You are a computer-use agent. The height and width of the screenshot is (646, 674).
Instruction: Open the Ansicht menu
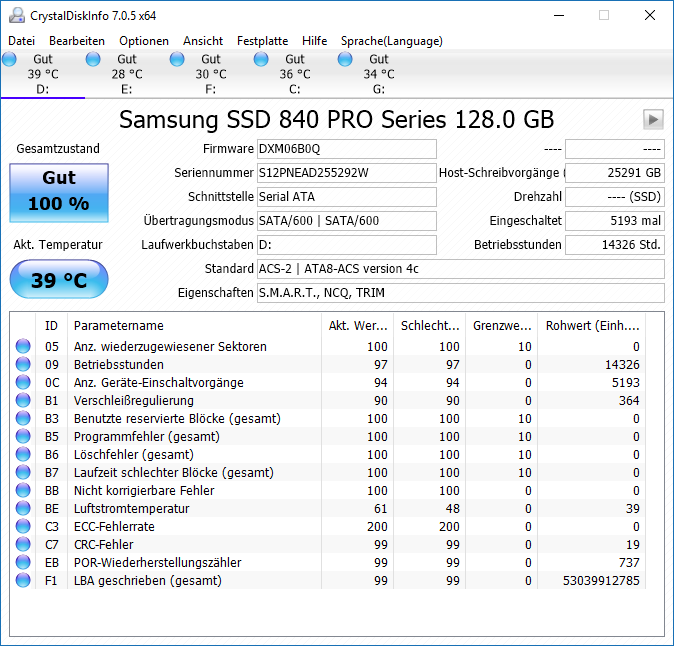pos(203,41)
